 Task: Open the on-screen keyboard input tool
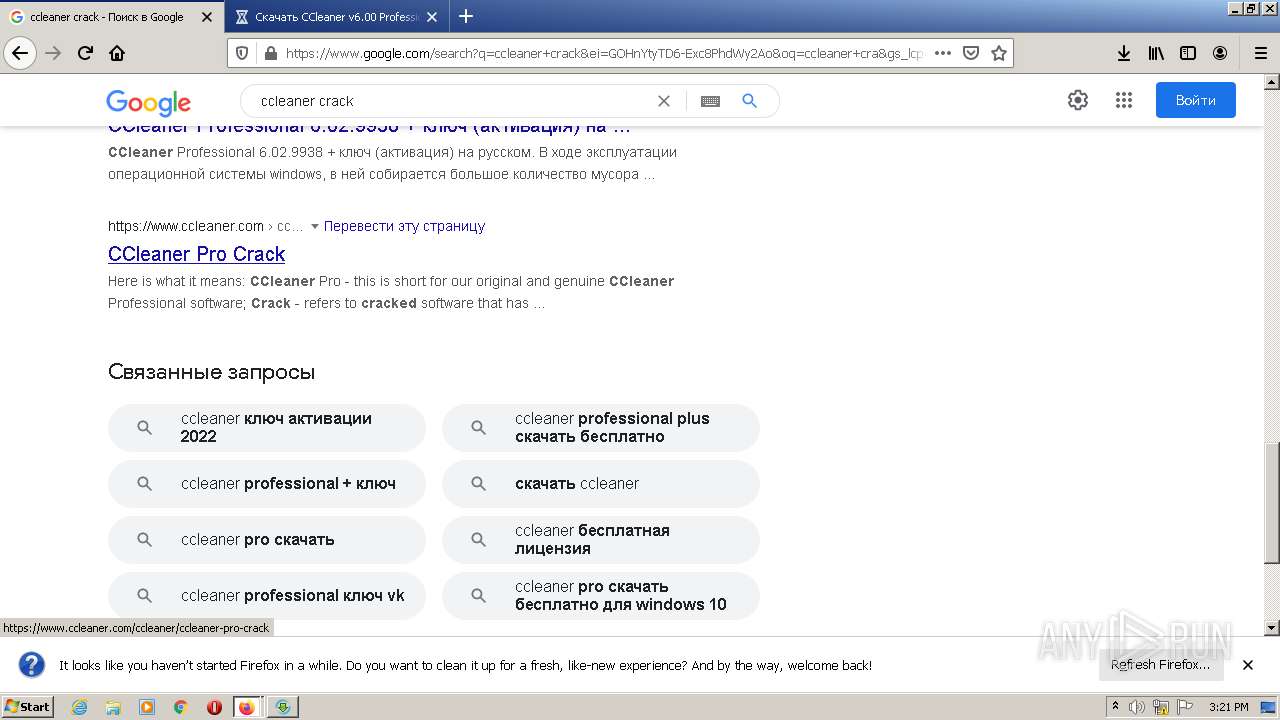coord(710,101)
